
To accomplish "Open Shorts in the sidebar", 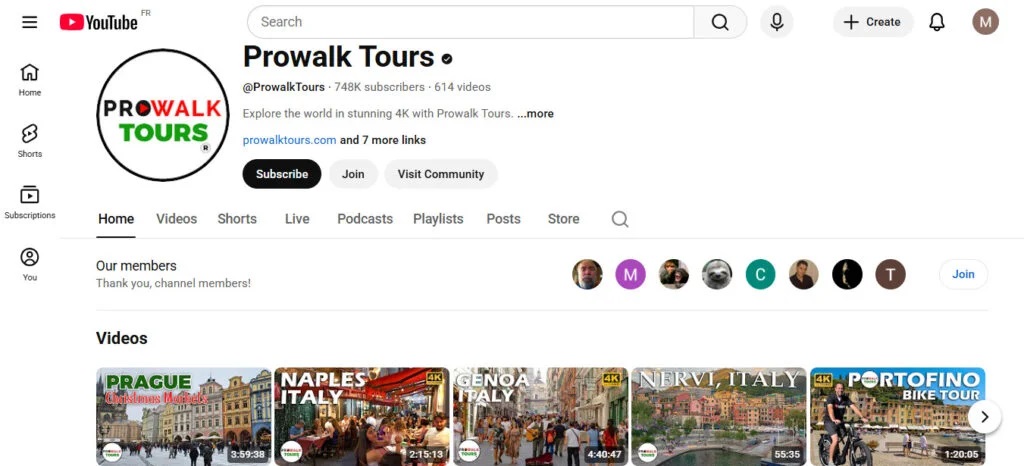I will coord(30,141).
